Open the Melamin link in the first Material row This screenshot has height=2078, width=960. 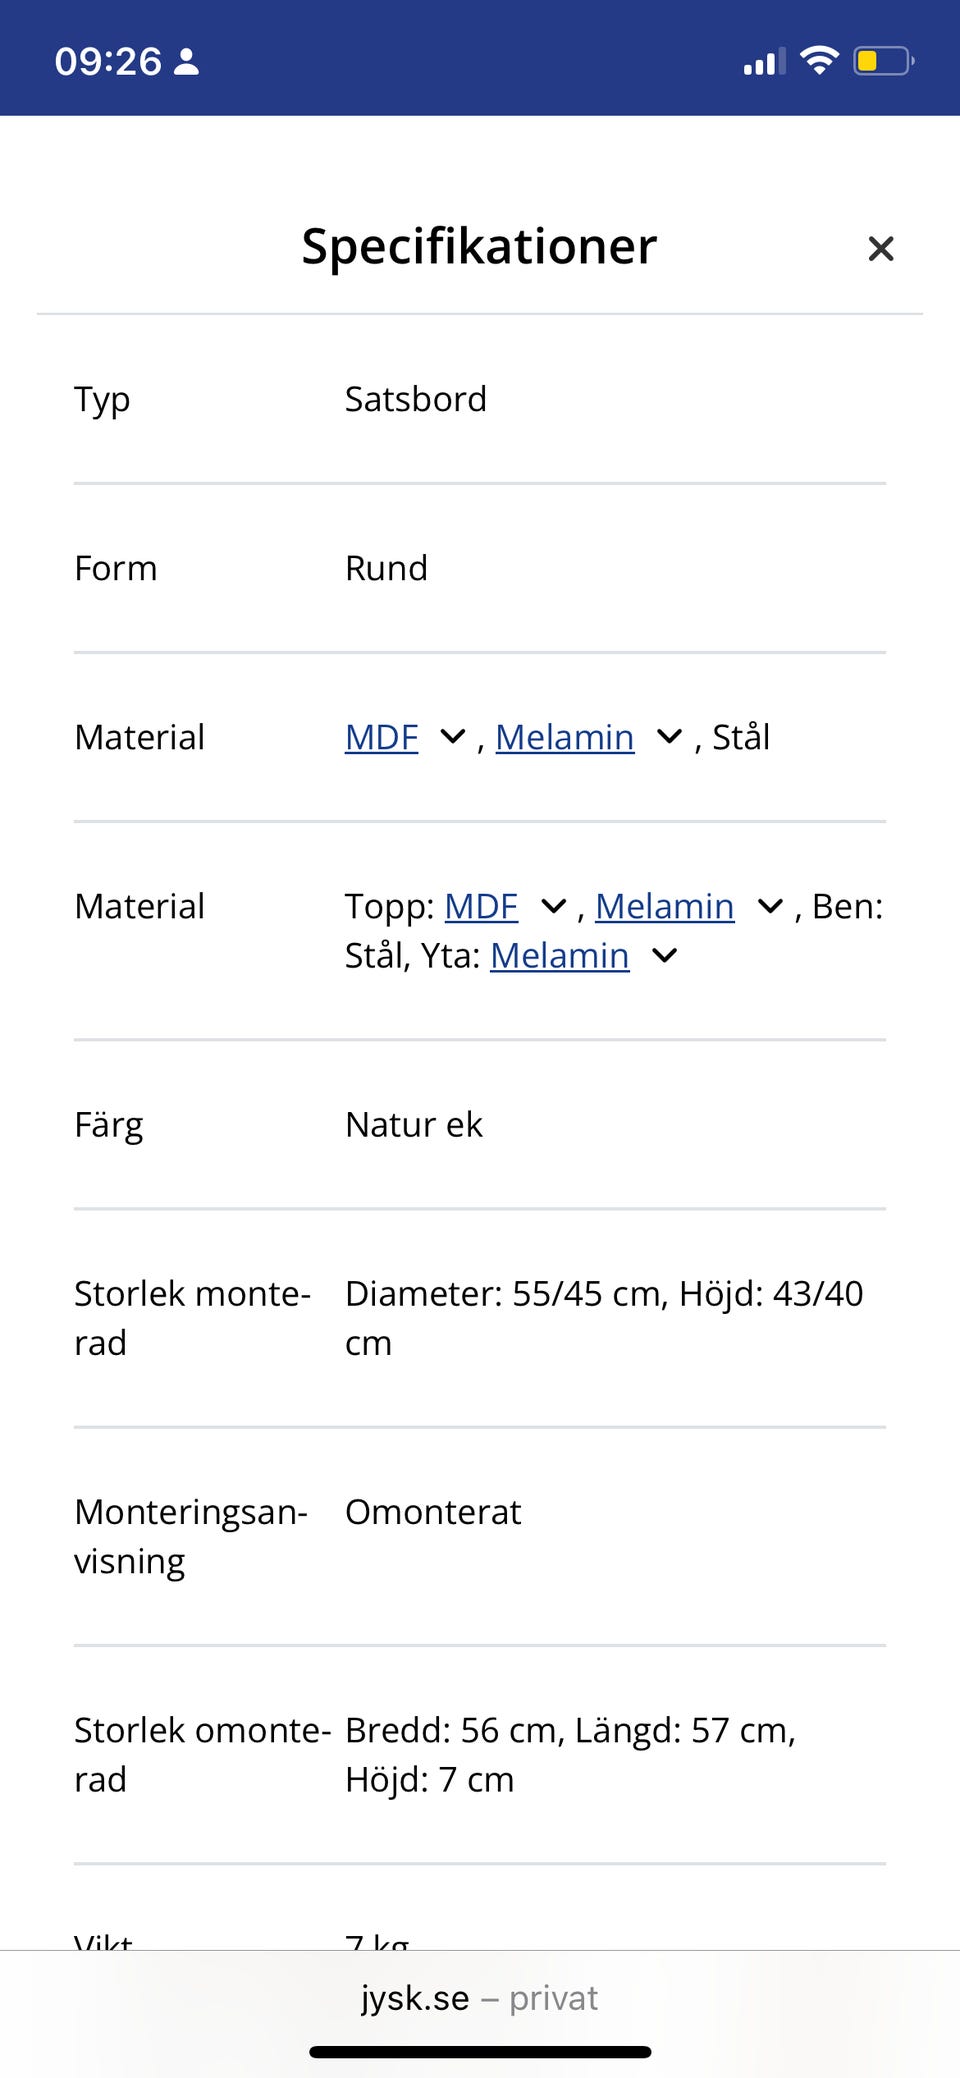(564, 737)
